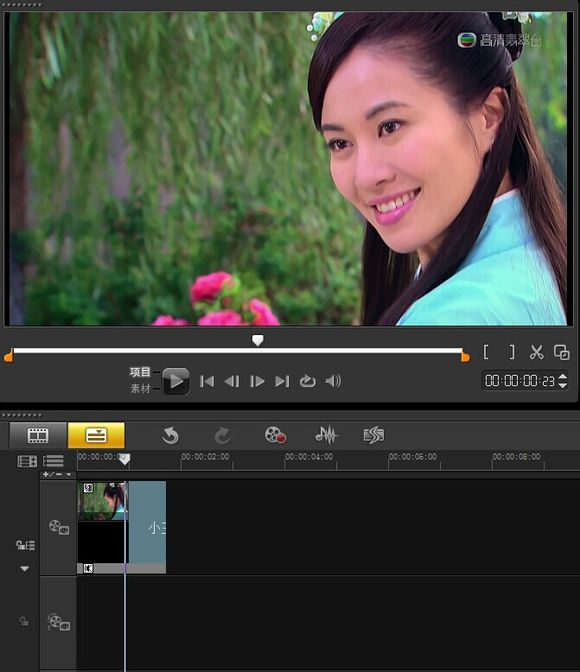Switch to Storyboard view
Screen dimensions: 580x672
click(38, 435)
